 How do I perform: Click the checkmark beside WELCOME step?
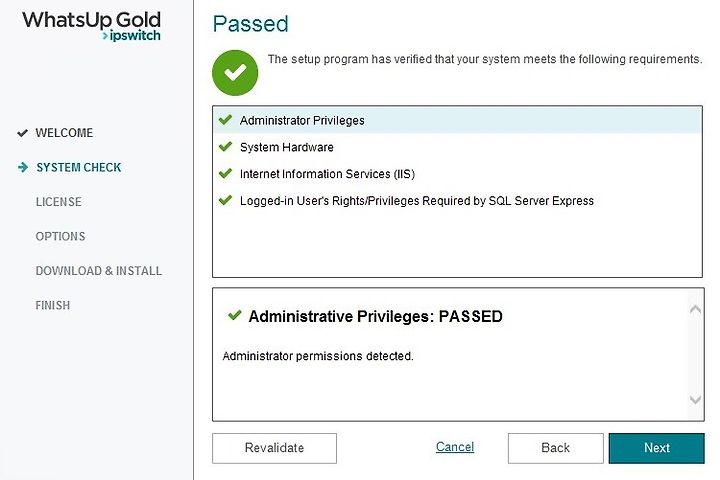point(22,133)
